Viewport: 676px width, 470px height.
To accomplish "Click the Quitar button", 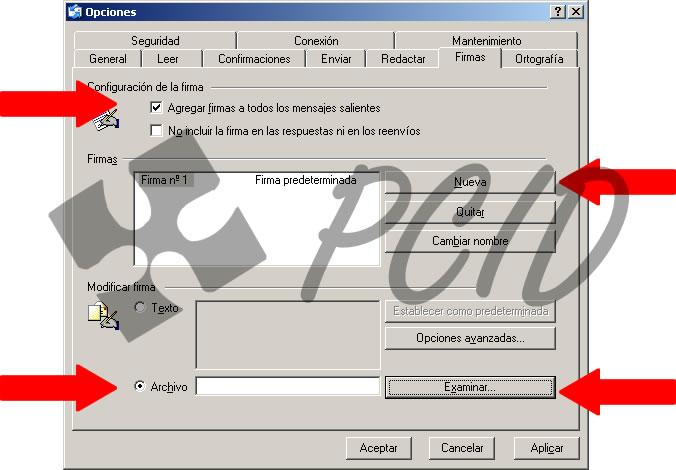I will 469,212.
